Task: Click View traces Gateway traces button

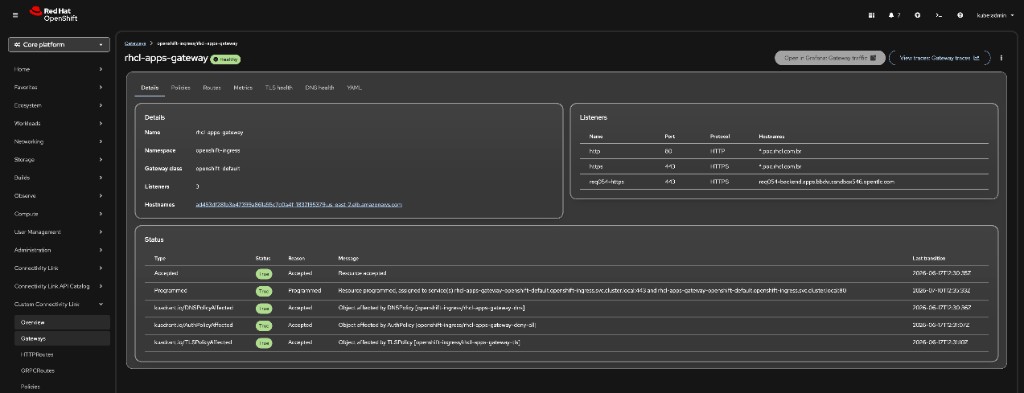Action: pos(940,58)
